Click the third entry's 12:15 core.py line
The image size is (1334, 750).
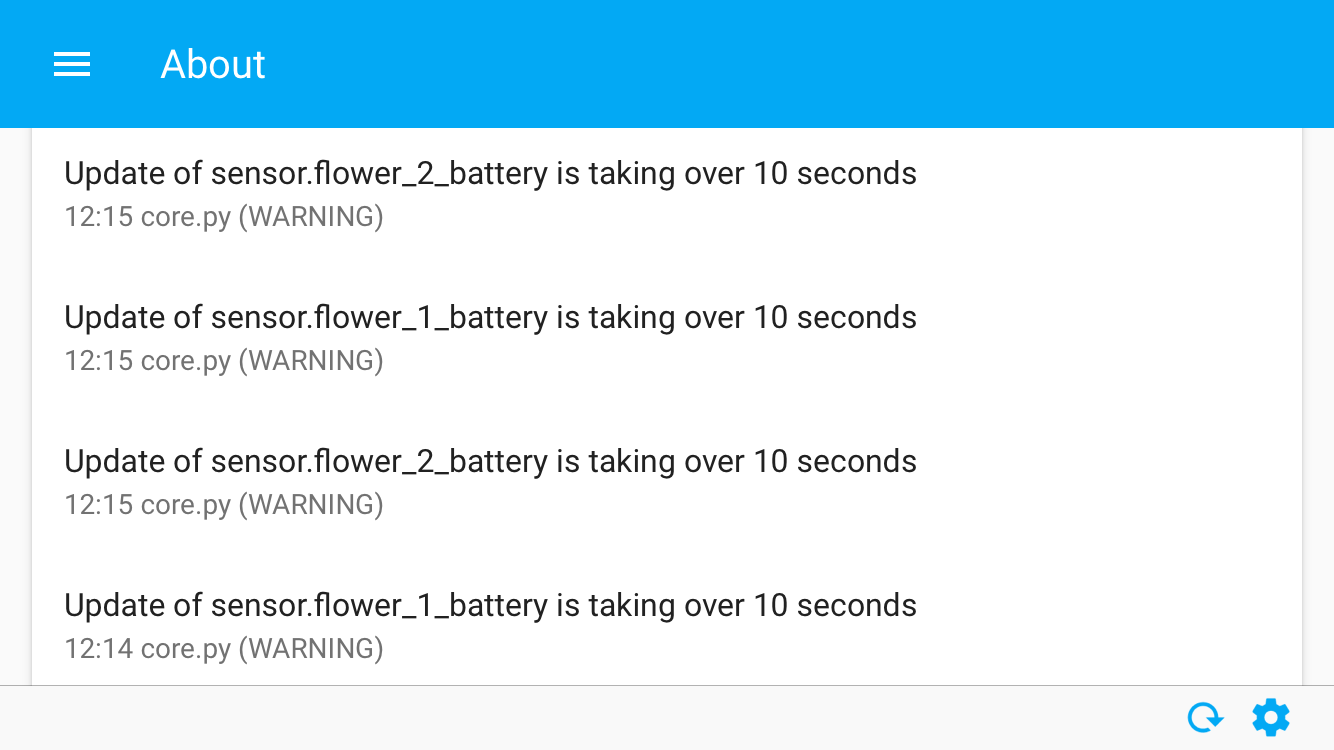[x=224, y=505]
